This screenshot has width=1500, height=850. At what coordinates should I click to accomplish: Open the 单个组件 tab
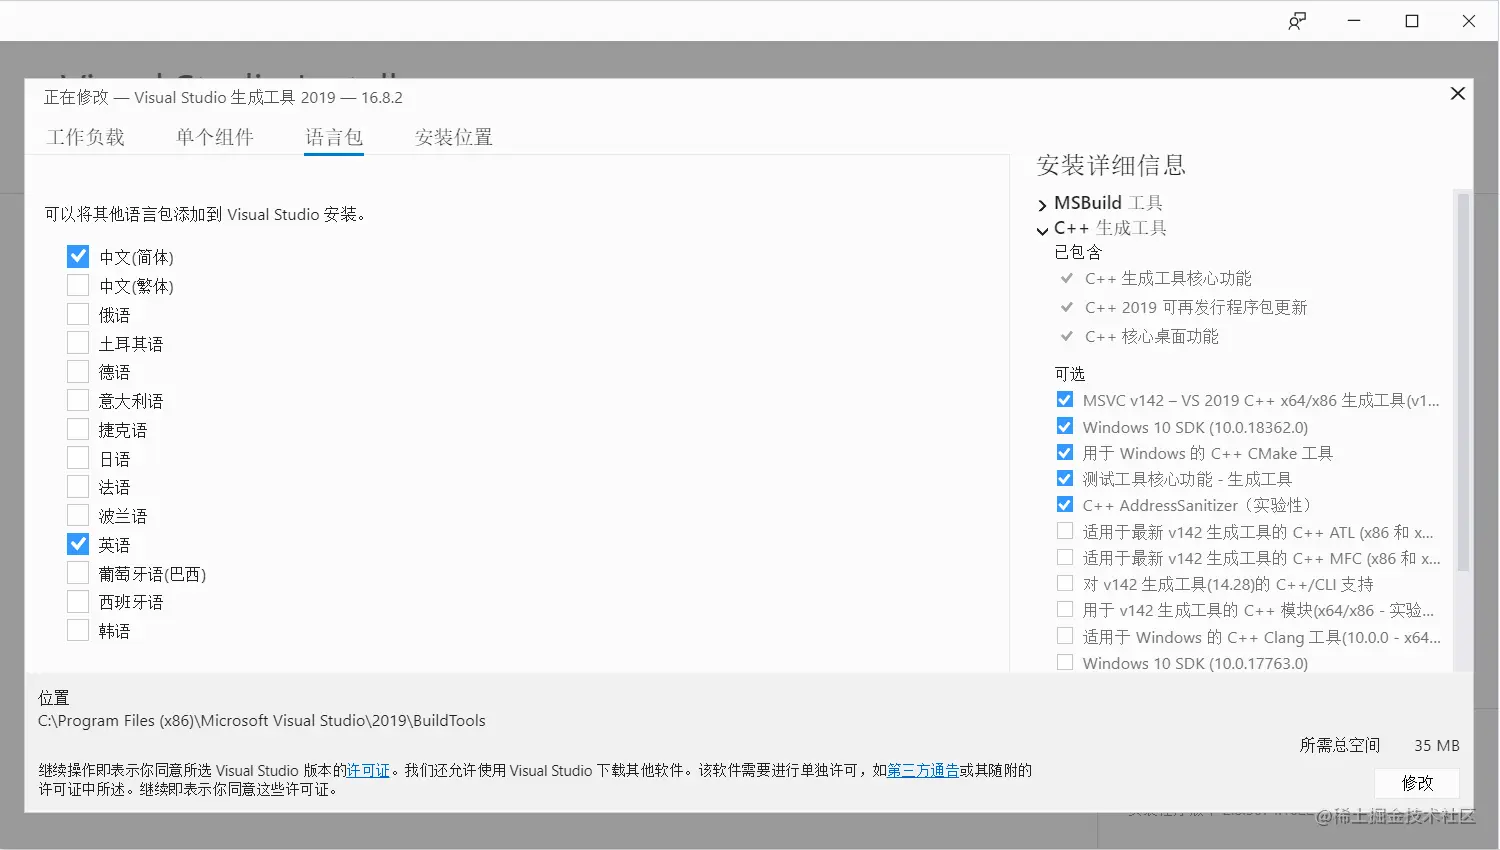point(215,137)
